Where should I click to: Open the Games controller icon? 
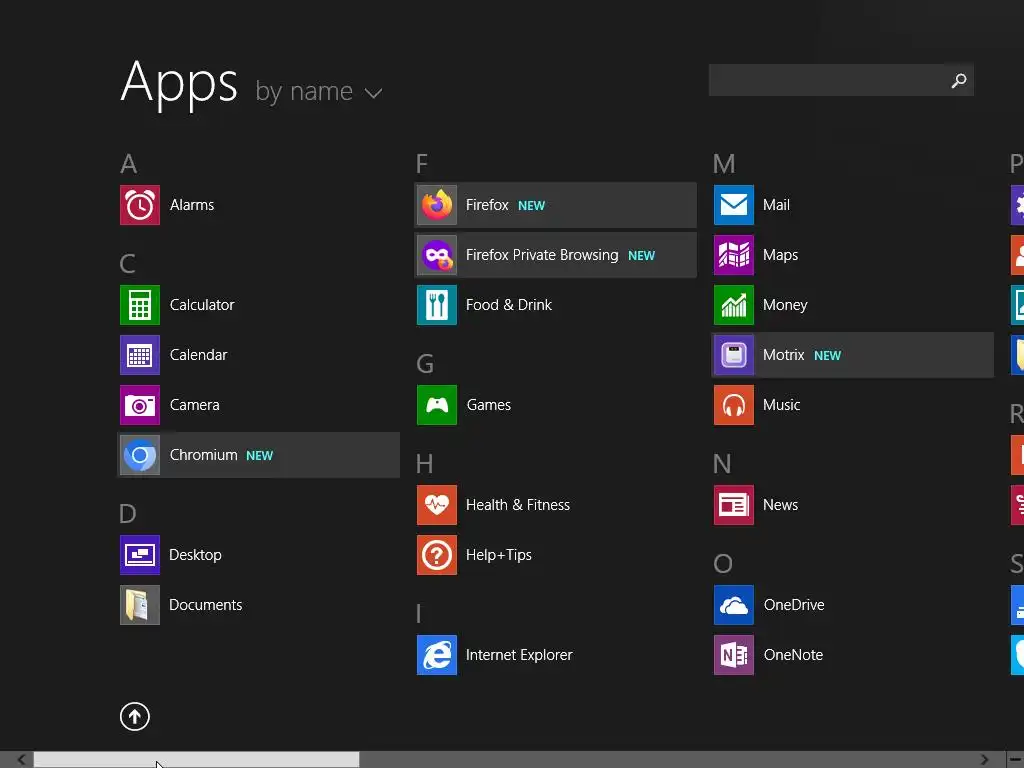[x=437, y=405]
